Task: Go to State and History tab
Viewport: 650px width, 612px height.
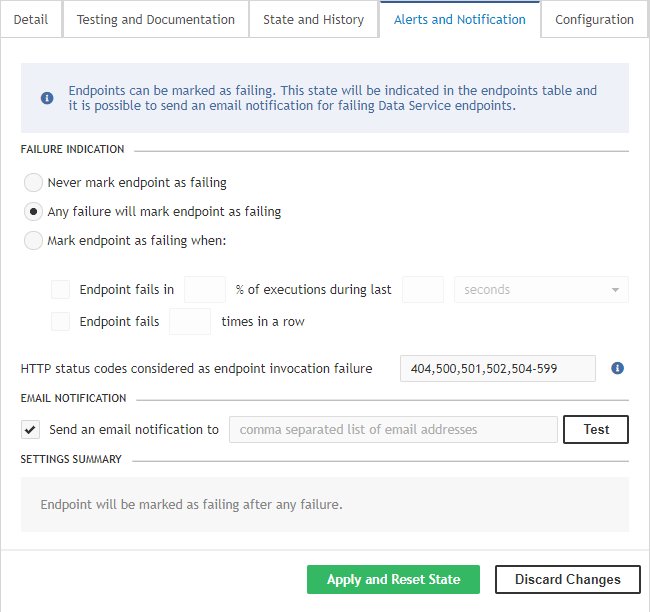Action: [x=313, y=20]
